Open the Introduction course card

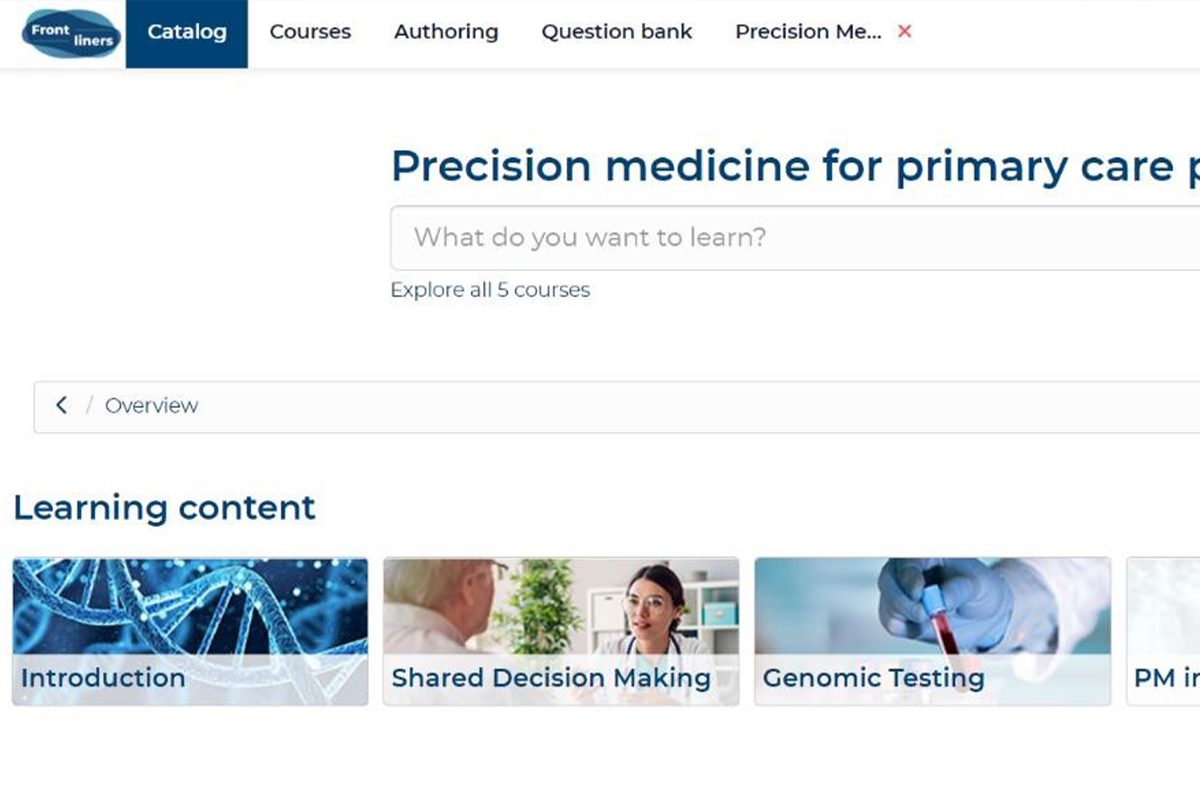(190, 632)
